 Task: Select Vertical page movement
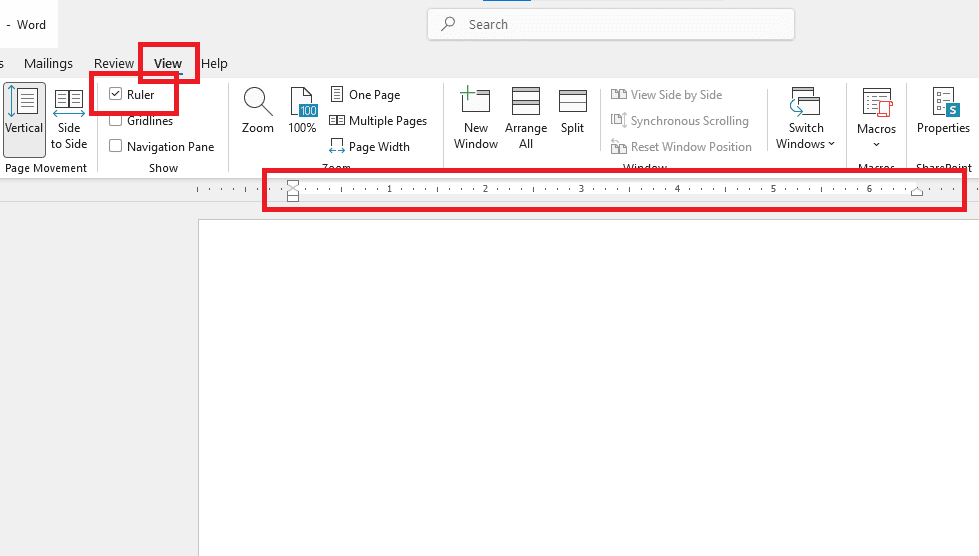24,119
